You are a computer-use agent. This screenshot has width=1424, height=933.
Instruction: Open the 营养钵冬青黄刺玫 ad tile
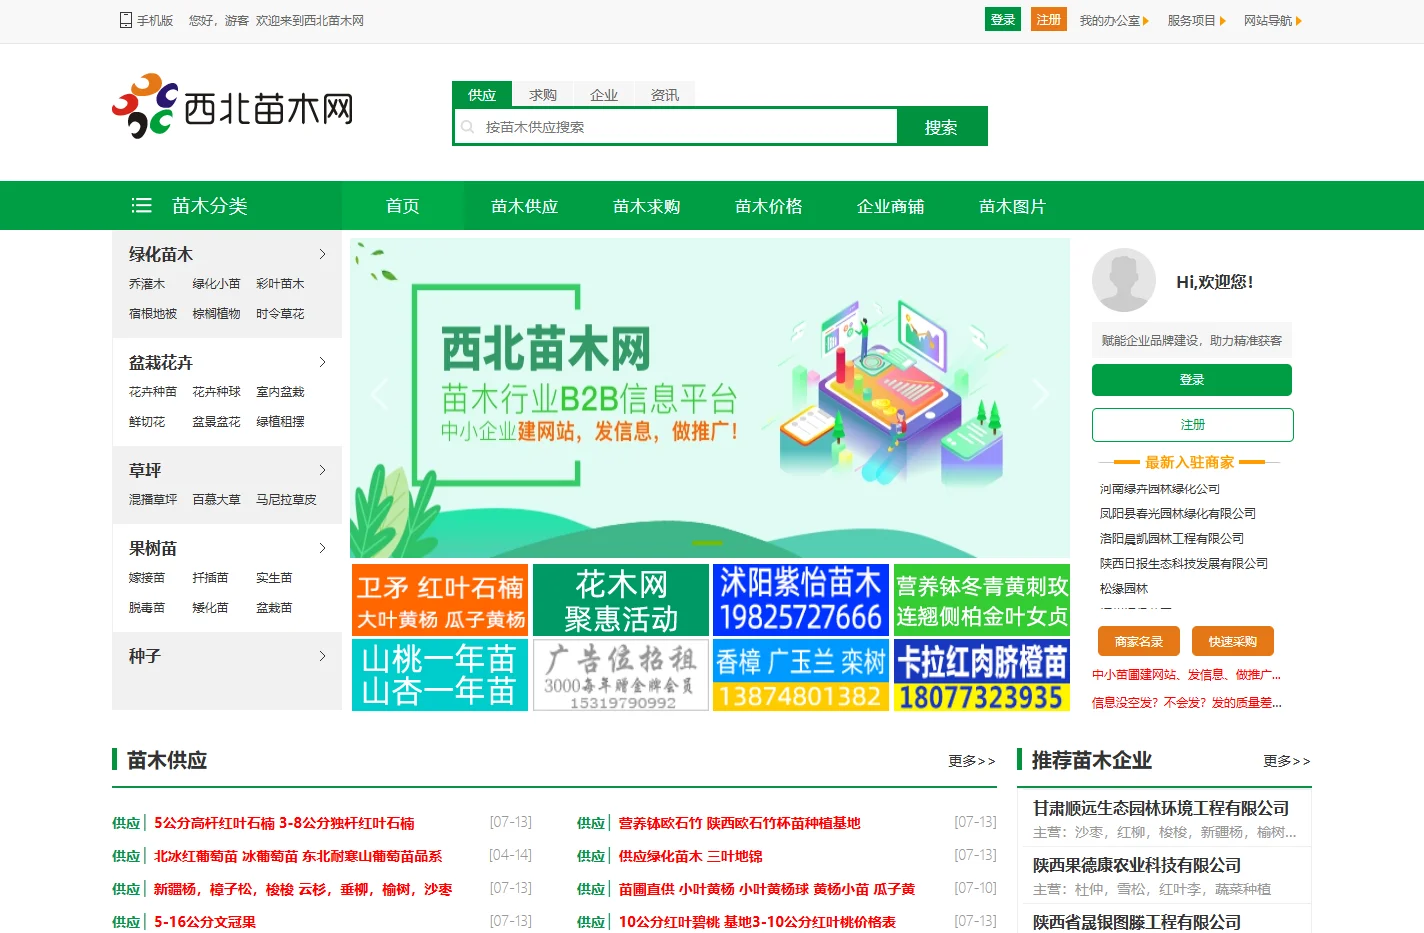coord(982,600)
